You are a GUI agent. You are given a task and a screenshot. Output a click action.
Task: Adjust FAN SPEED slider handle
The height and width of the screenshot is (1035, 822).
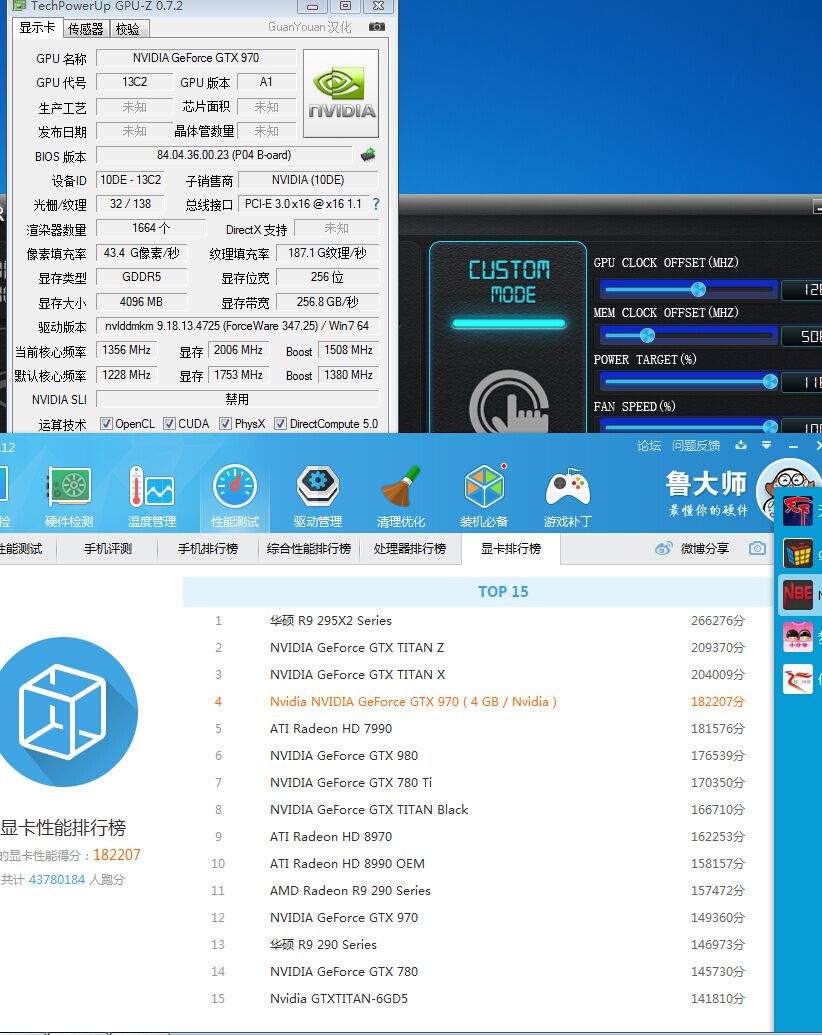point(770,427)
